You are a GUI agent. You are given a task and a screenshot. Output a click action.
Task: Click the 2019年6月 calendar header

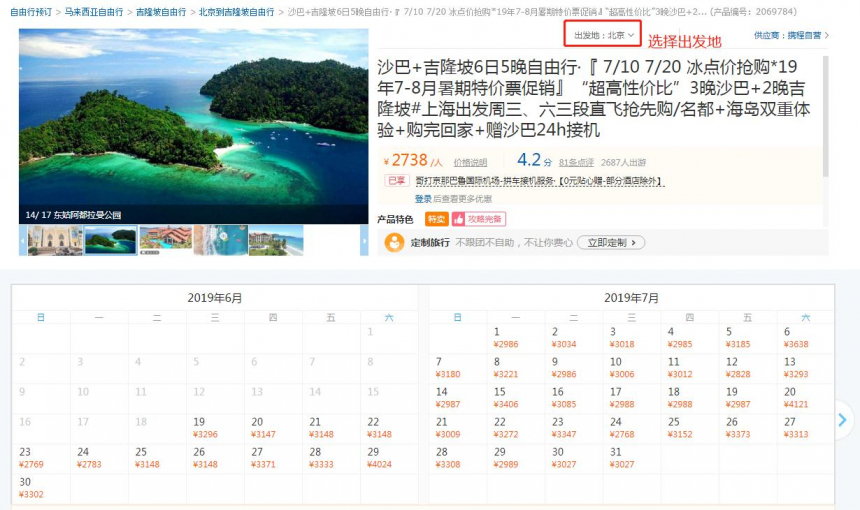click(214, 298)
